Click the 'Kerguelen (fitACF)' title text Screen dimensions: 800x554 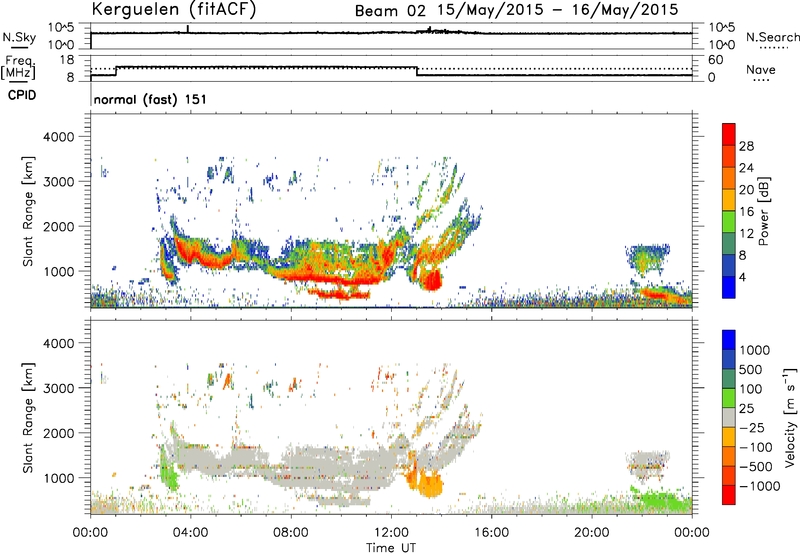point(173,9)
